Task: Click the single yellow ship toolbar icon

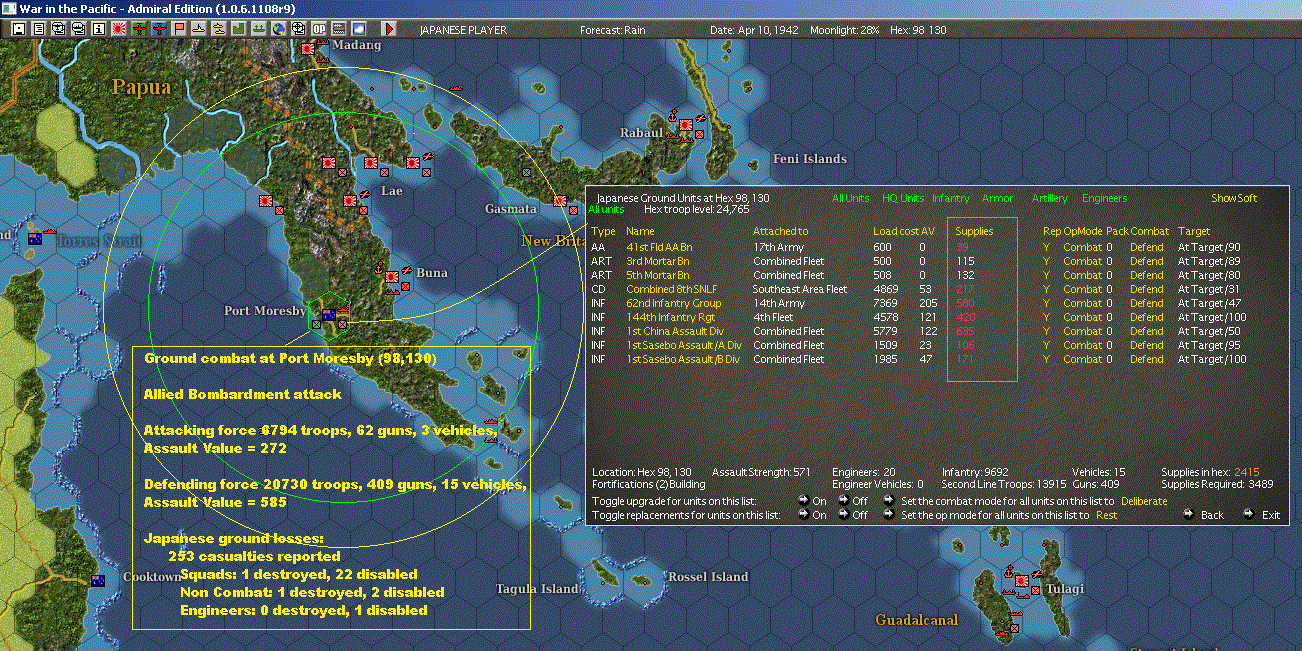Action: coord(200,29)
